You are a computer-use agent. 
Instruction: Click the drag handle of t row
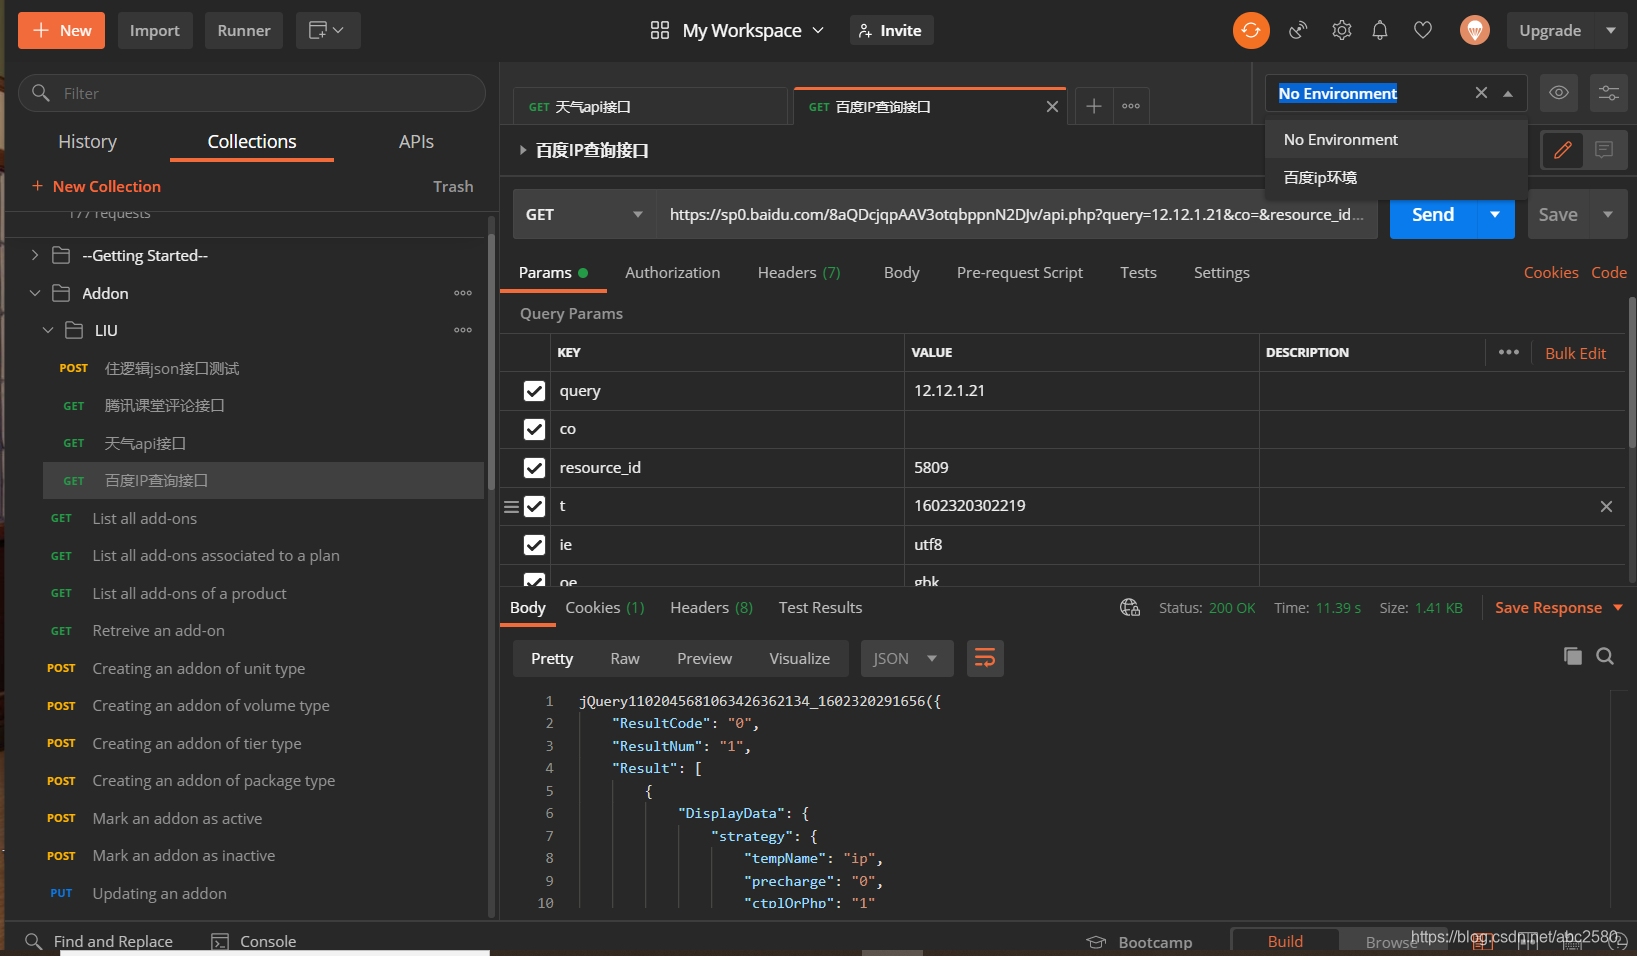point(511,506)
